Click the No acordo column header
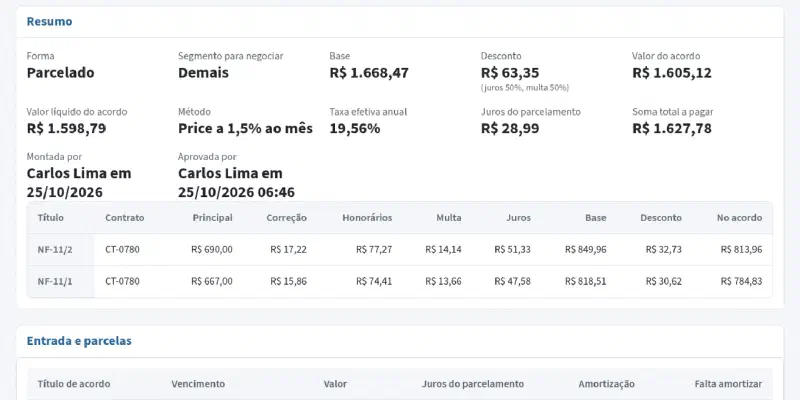Screen dimensions: 800x400 [x=739, y=218]
